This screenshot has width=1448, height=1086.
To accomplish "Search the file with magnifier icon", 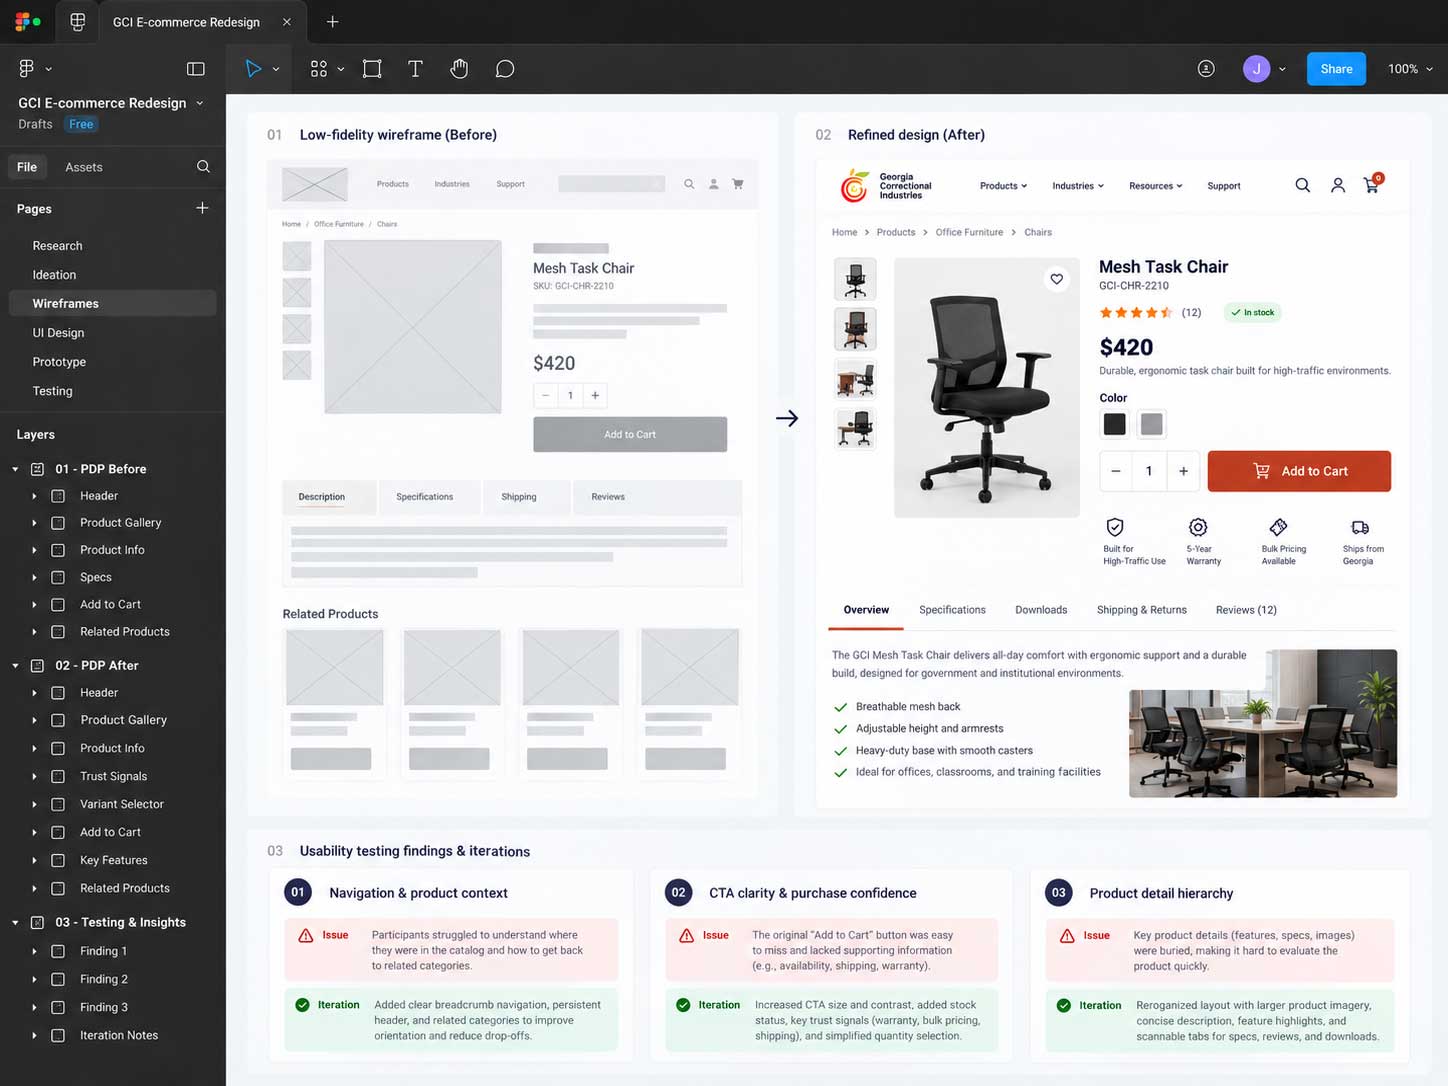I will 203,167.
